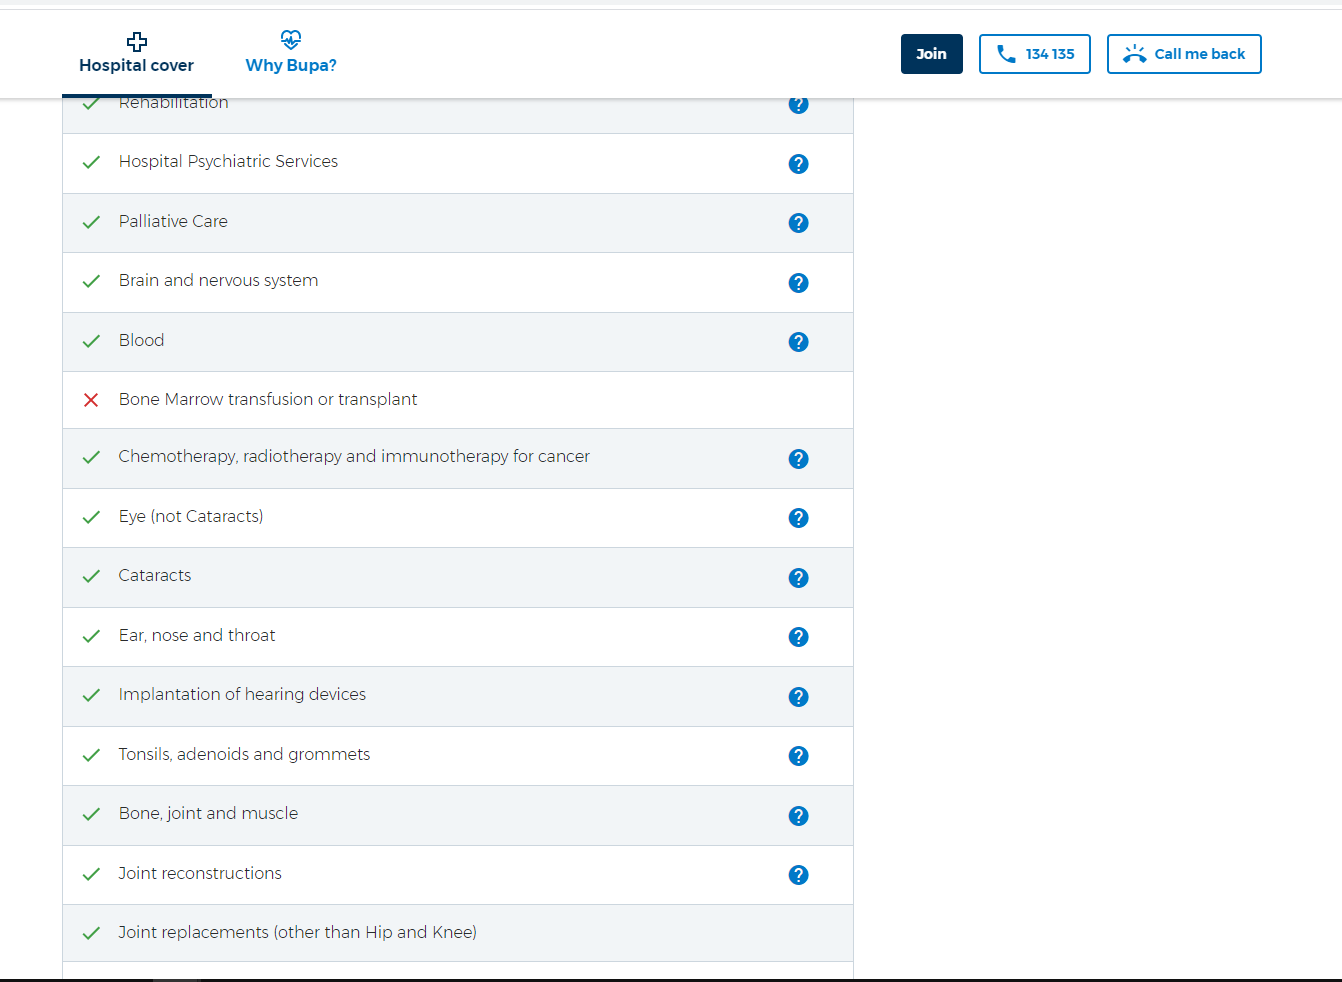Viewport: 1342px width, 982px height.
Task: Click the Eye (not Cataracts) label
Action: [x=191, y=516]
